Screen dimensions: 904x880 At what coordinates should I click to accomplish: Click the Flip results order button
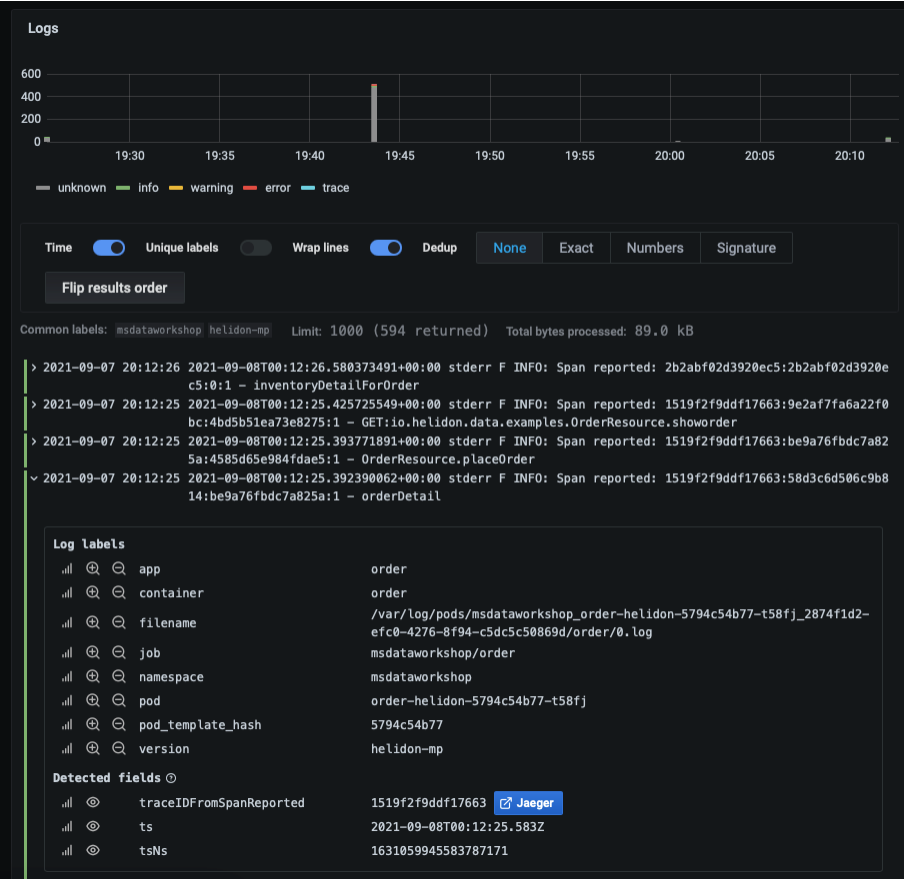(x=115, y=288)
